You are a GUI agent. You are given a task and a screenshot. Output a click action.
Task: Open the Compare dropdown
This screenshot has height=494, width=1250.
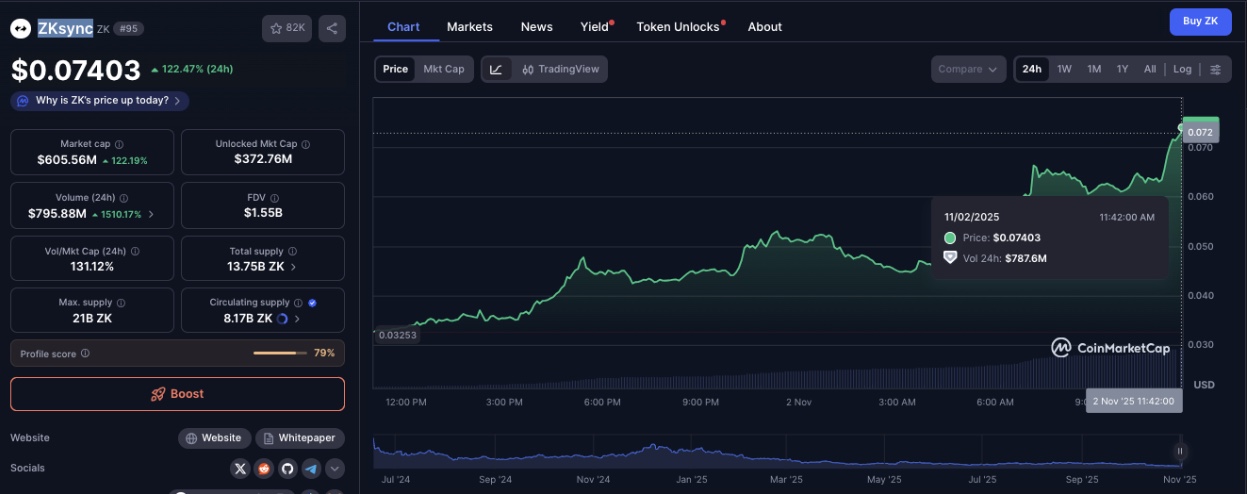point(967,69)
